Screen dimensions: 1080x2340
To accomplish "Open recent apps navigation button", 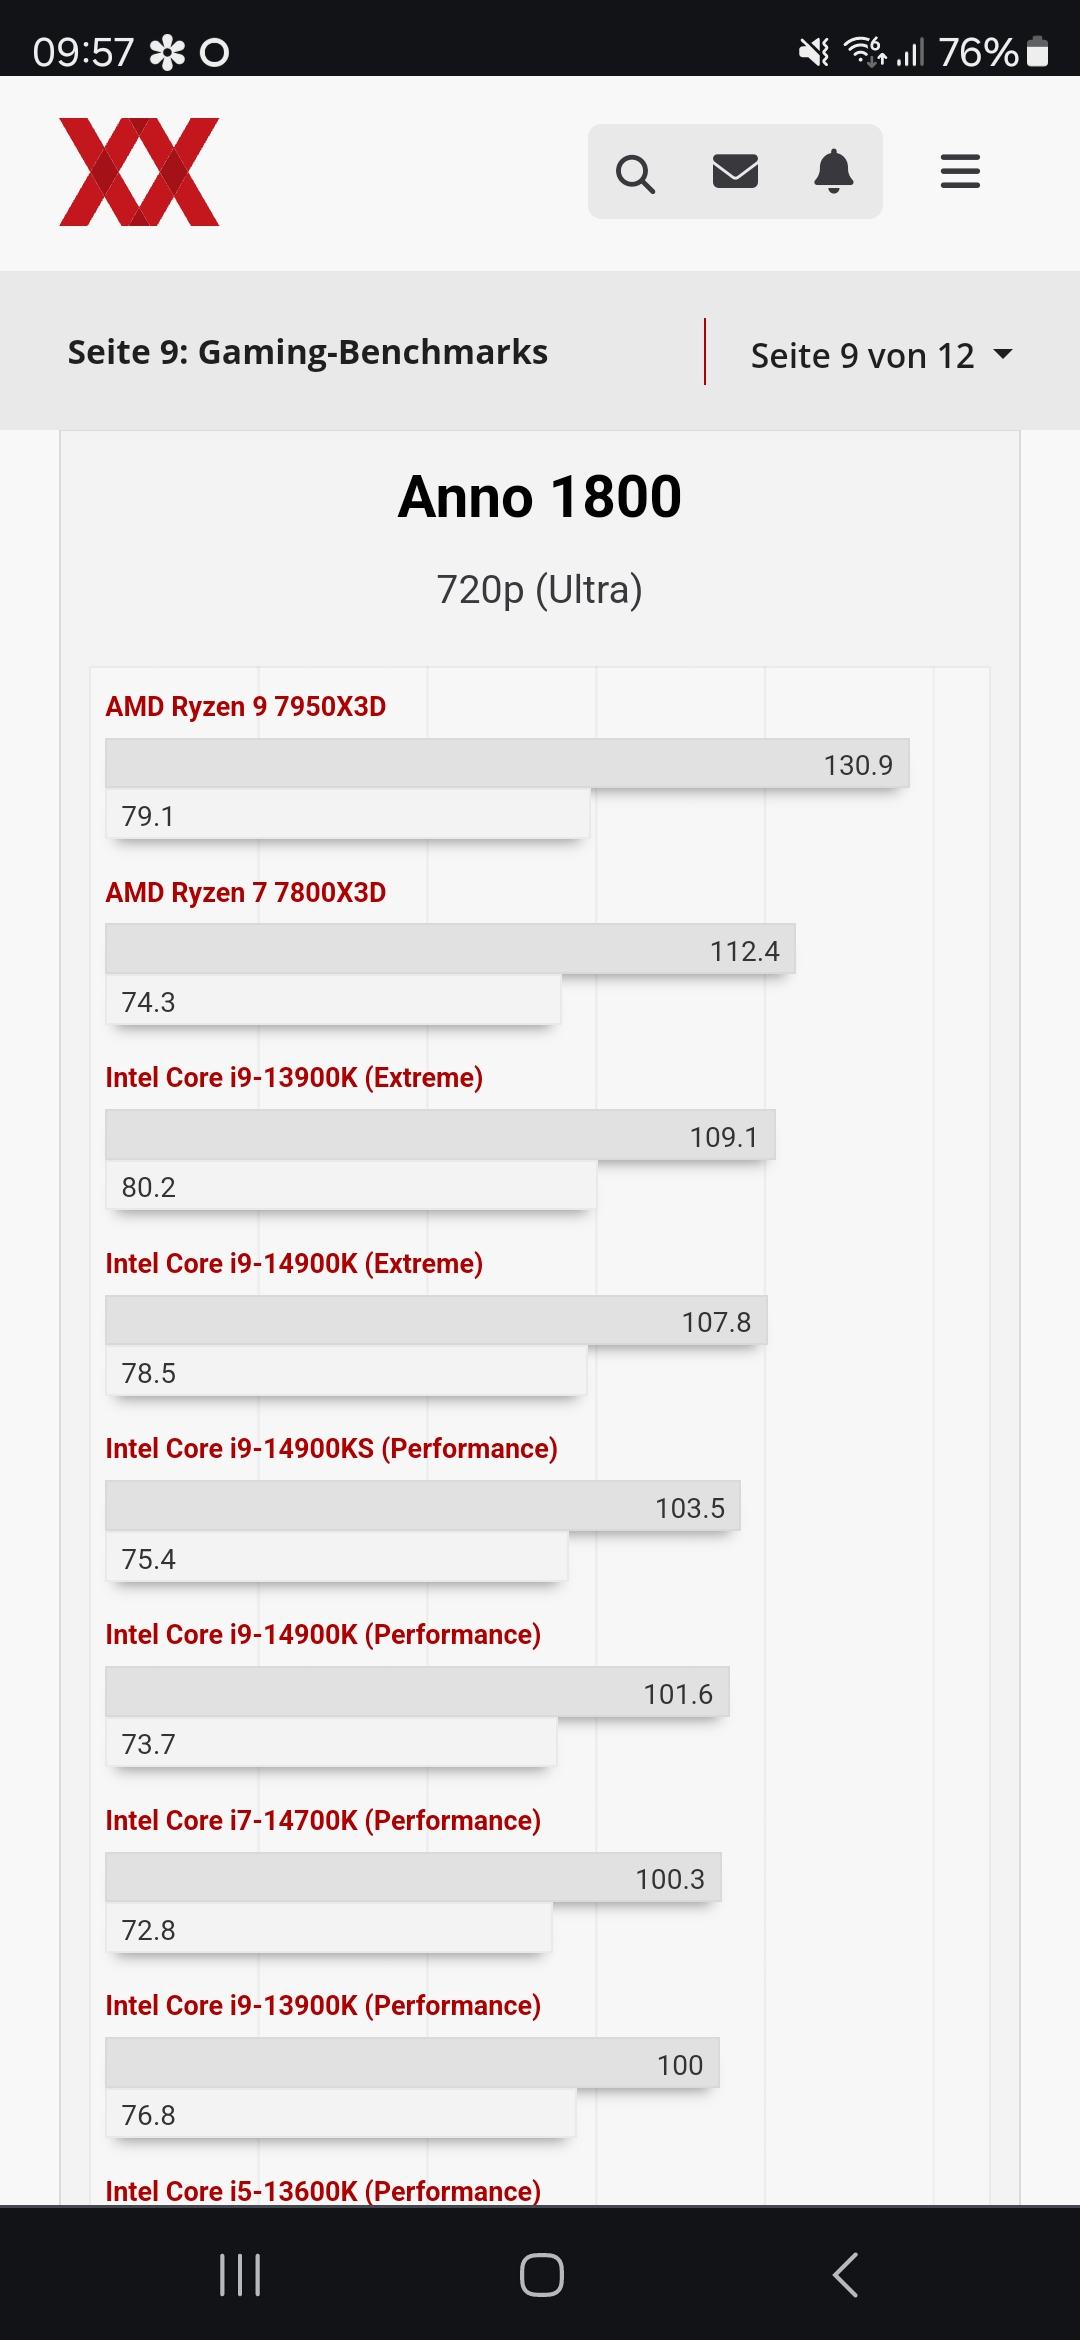I will (240, 2275).
